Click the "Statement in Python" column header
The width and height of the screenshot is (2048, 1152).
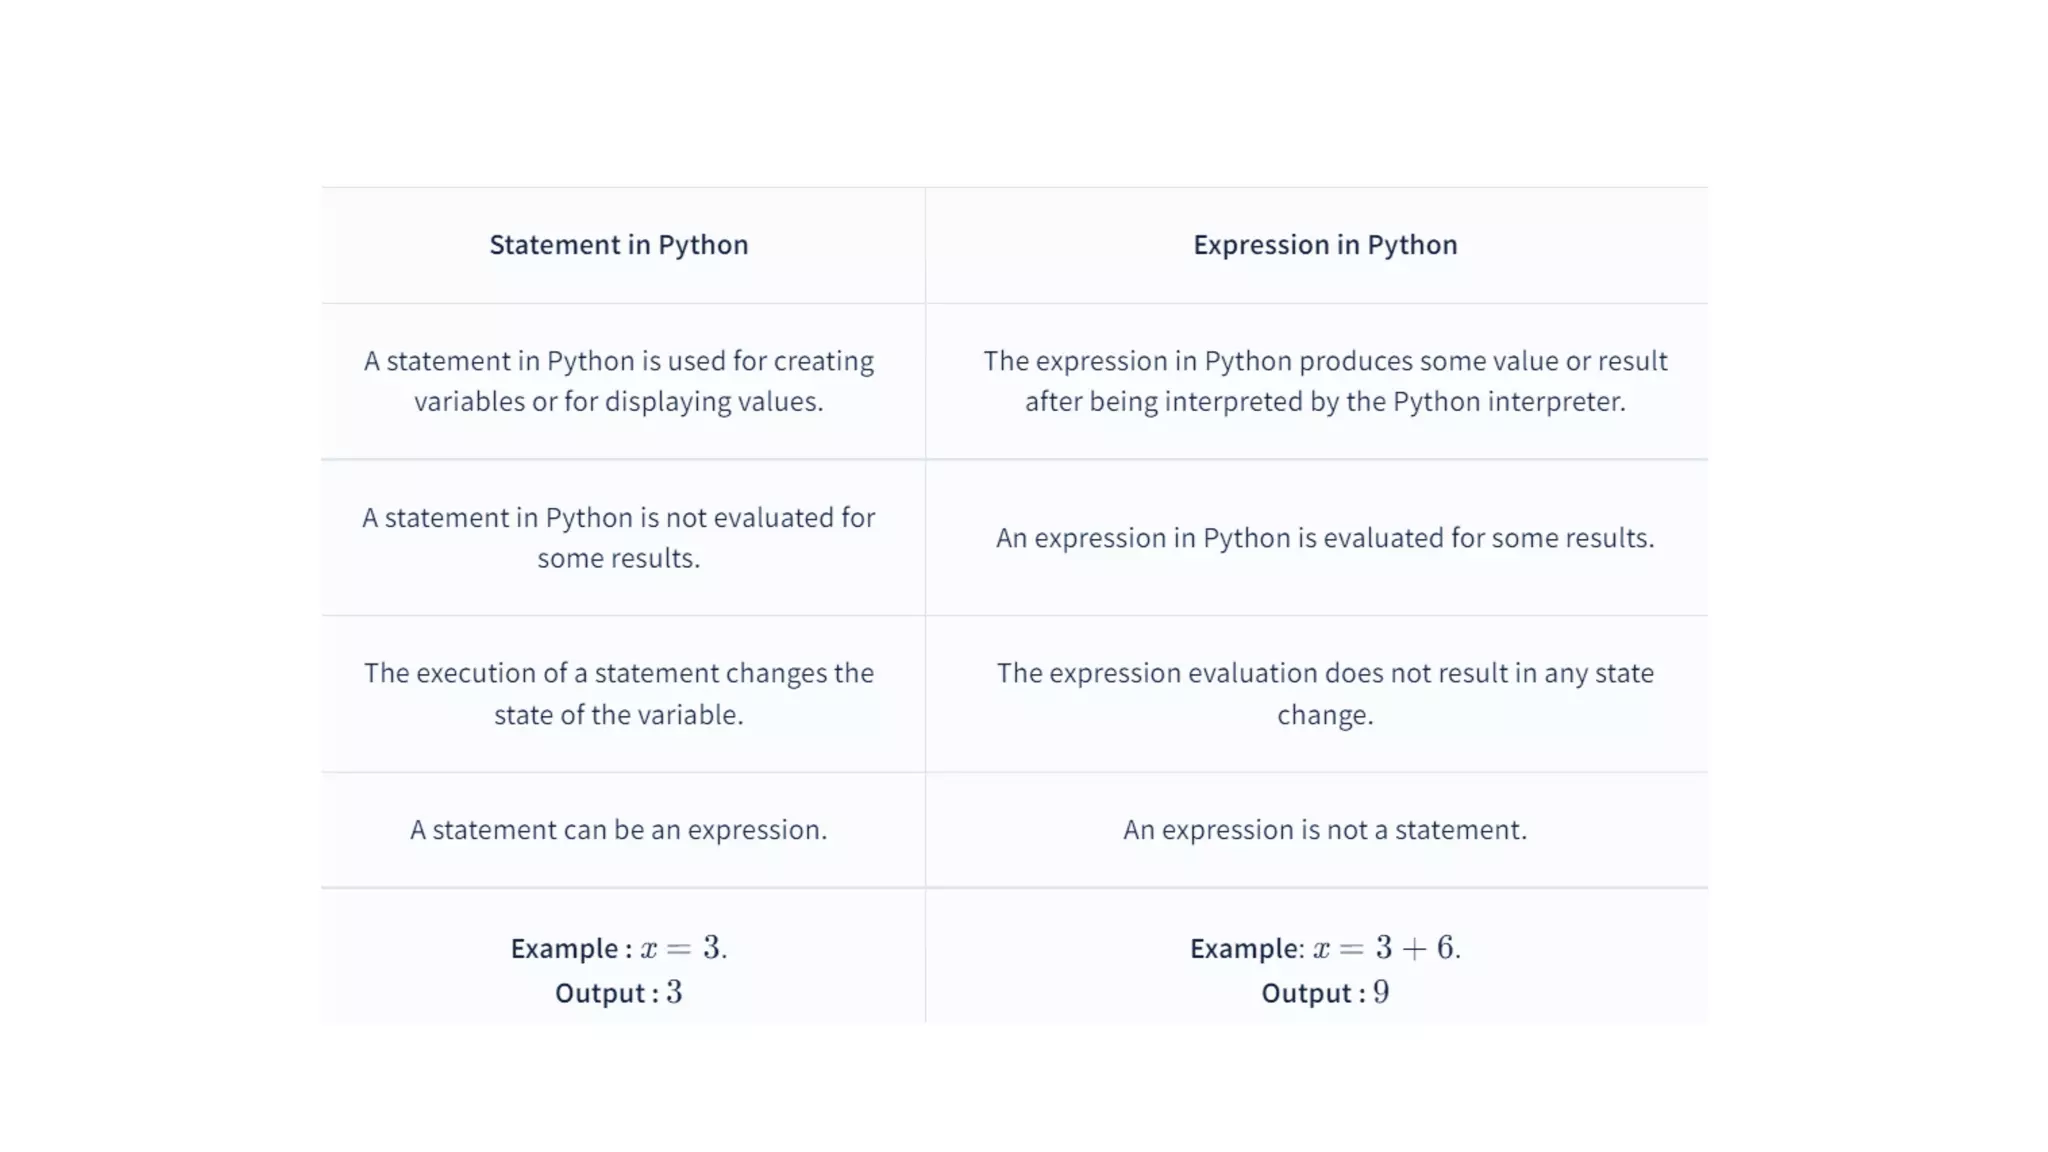(x=618, y=245)
